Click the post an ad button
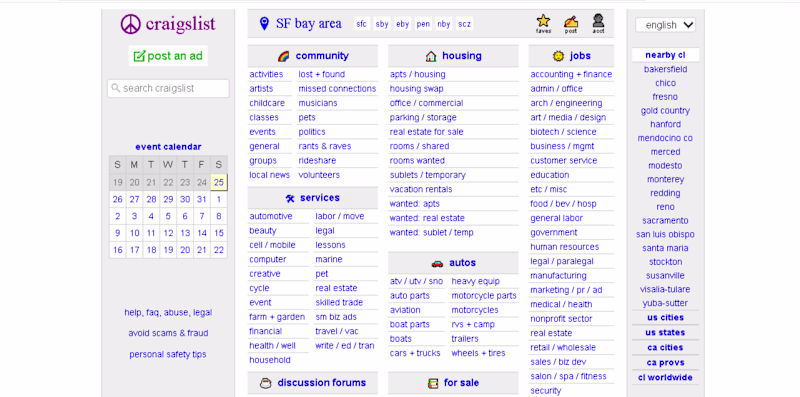 tap(168, 56)
